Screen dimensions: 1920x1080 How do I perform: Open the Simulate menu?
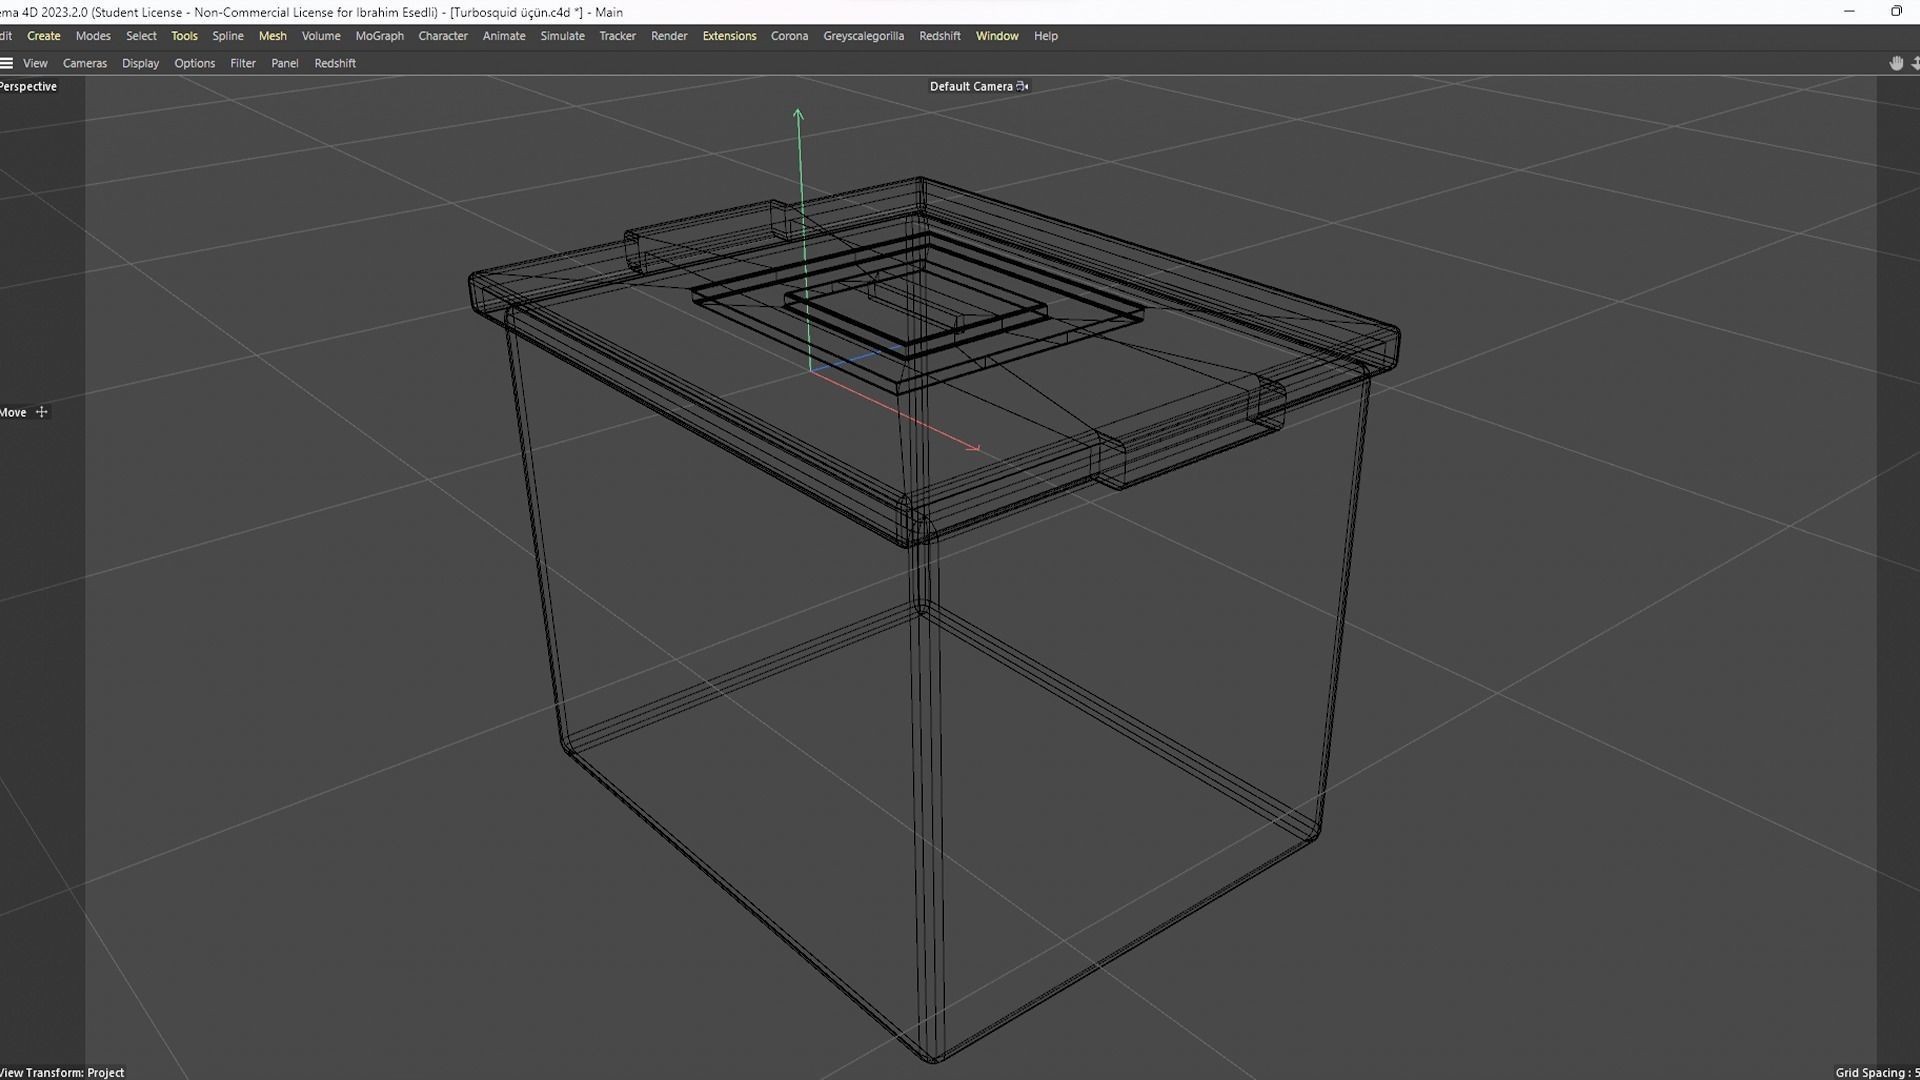[562, 36]
